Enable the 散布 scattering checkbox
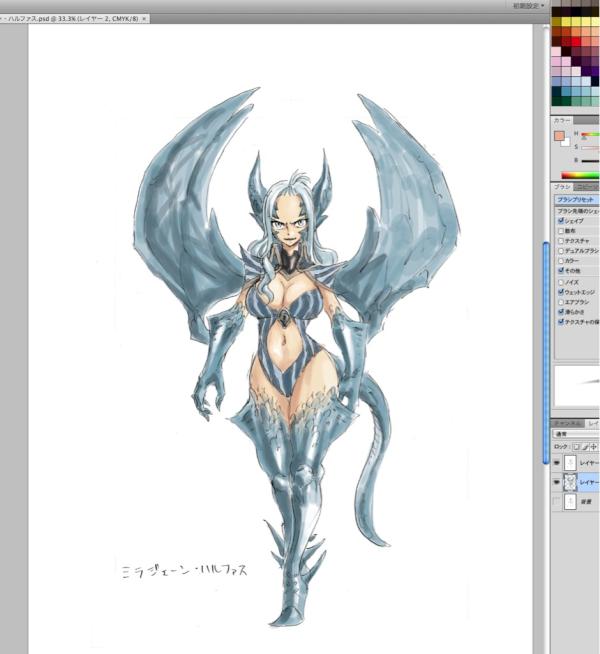This screenshot has width=600, height=654. point(561,231)
